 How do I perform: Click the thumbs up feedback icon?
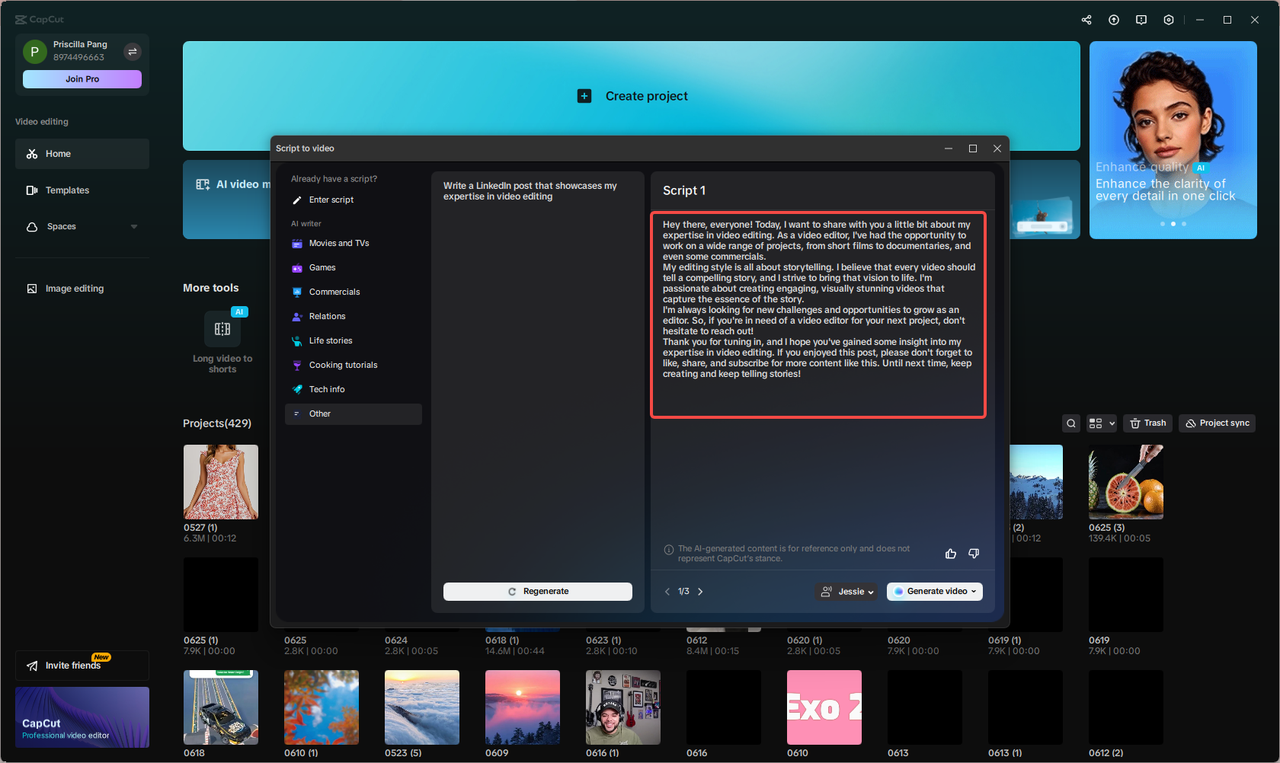(x=950, y=553)
